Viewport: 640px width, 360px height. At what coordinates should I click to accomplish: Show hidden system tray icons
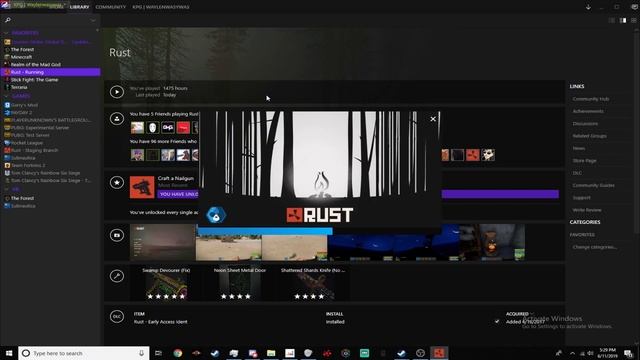(572, 353)
